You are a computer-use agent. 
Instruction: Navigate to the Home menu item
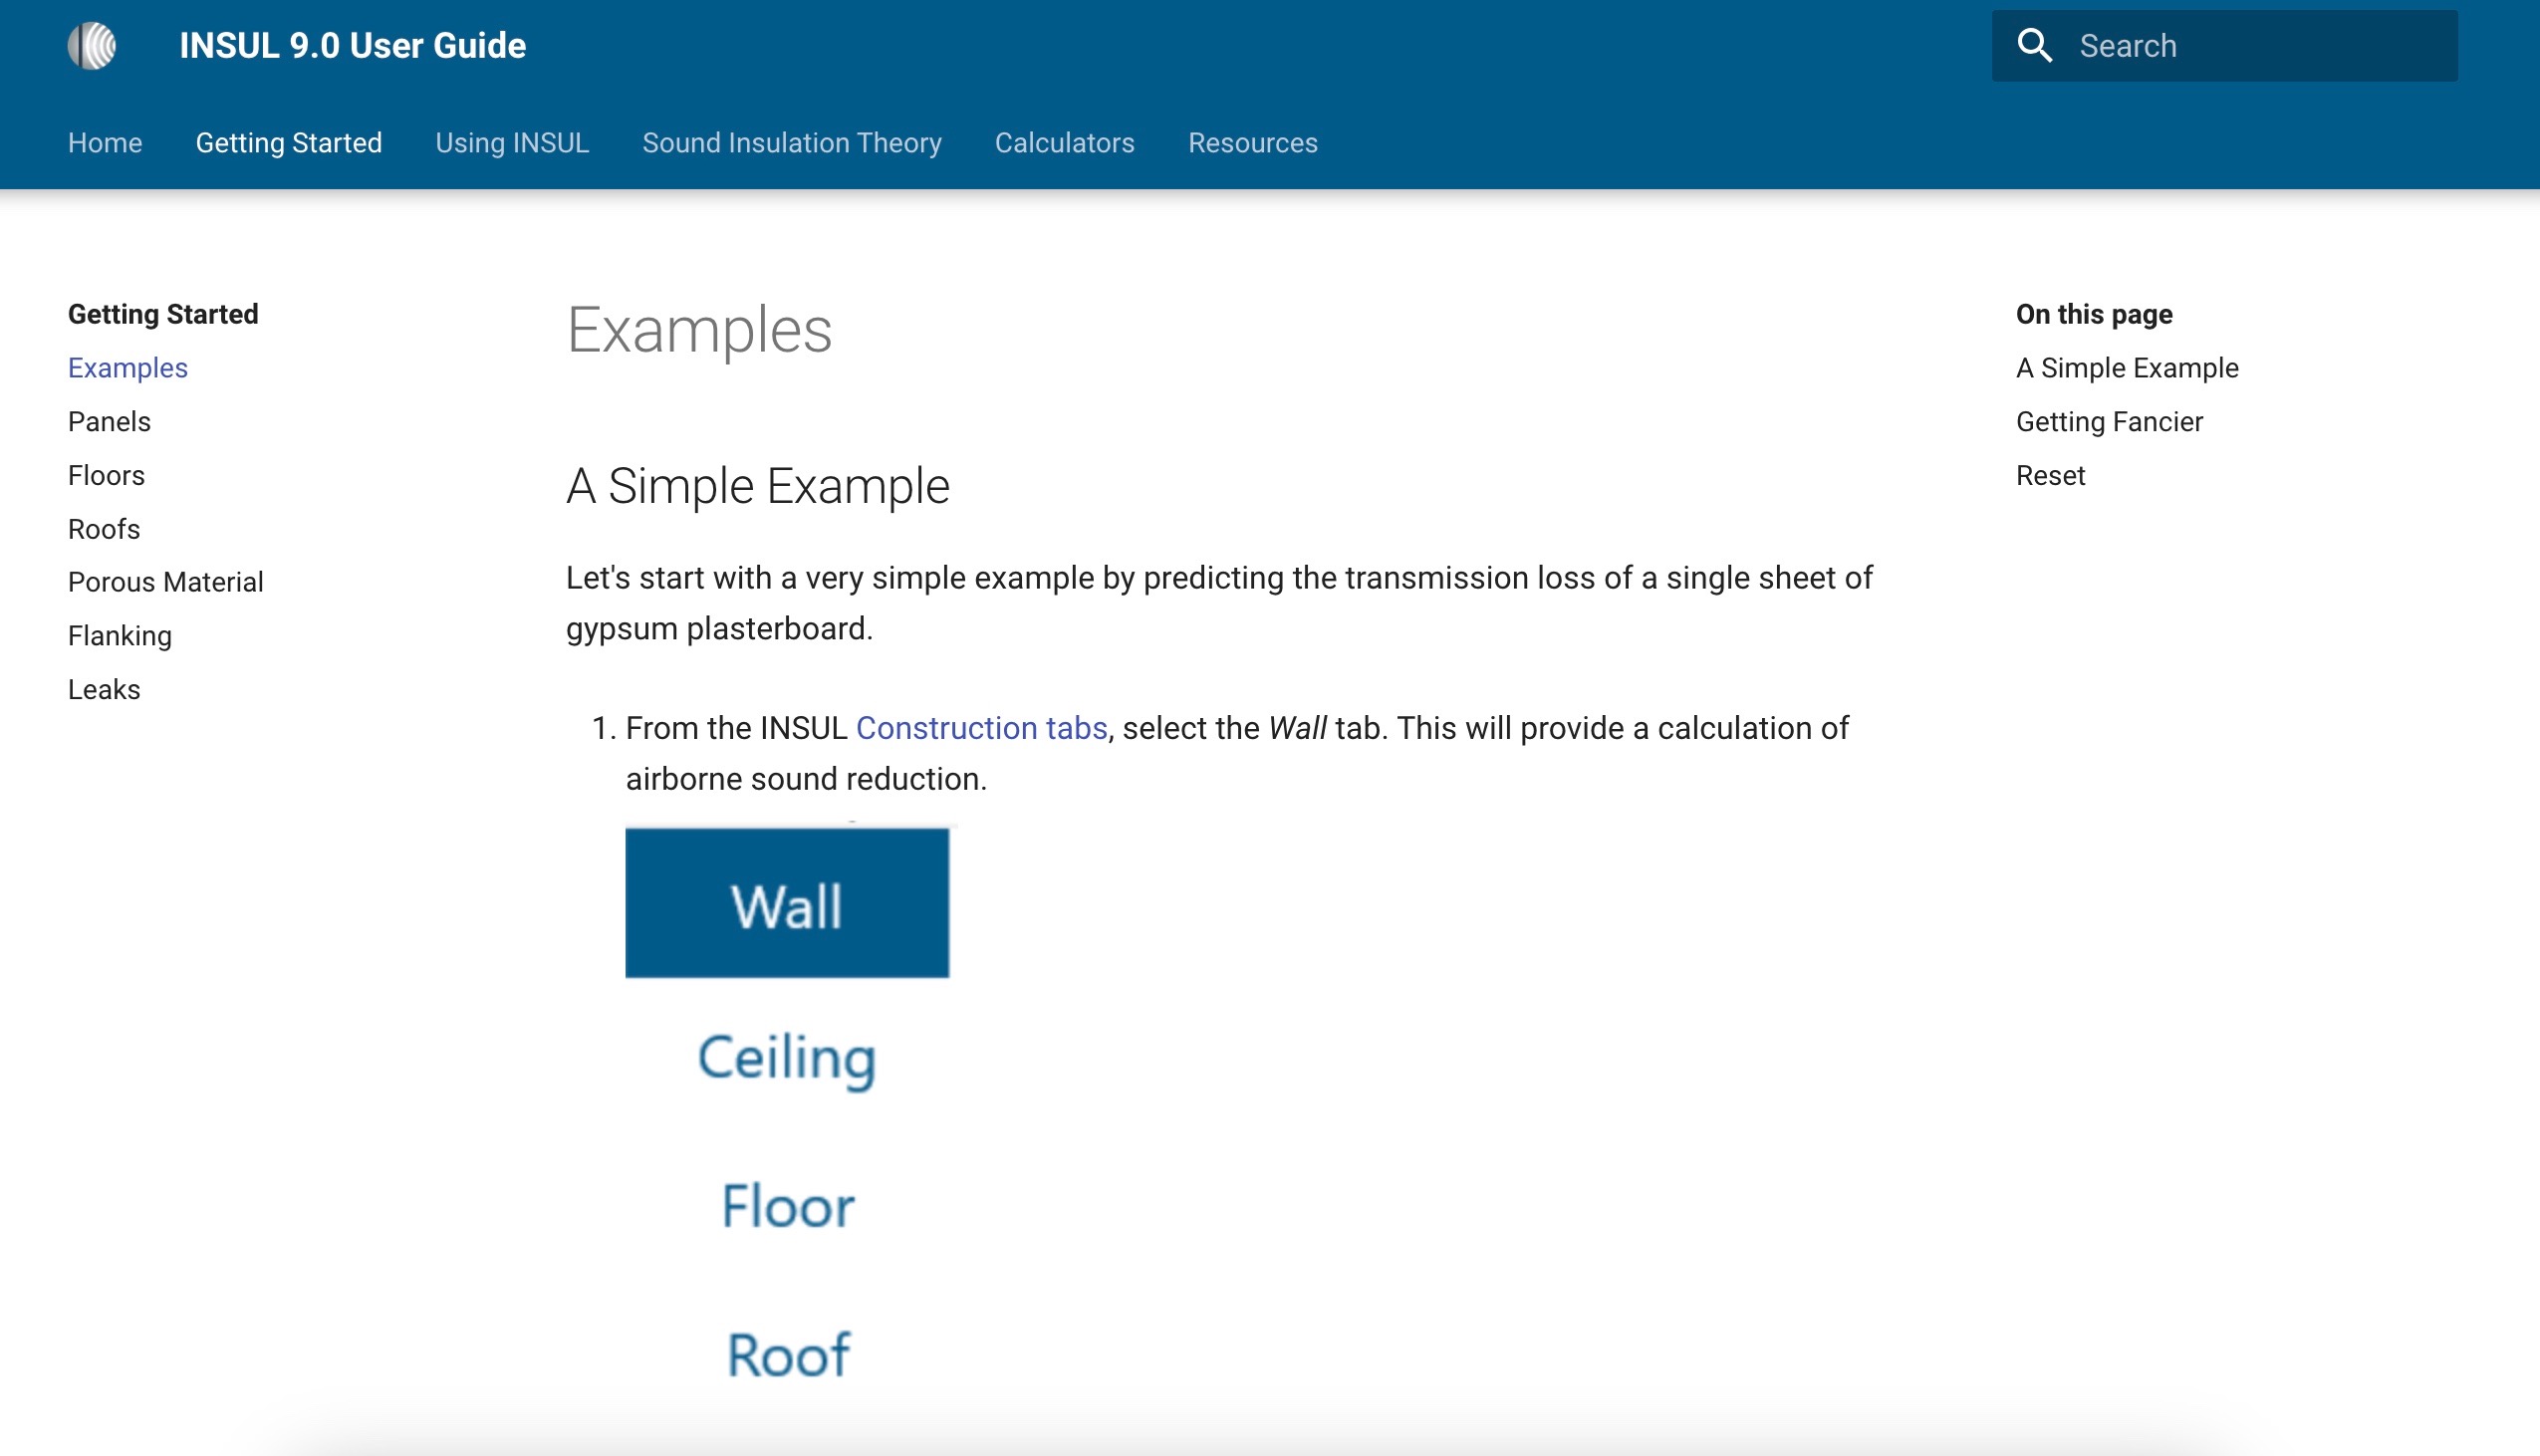pos(107,143)
